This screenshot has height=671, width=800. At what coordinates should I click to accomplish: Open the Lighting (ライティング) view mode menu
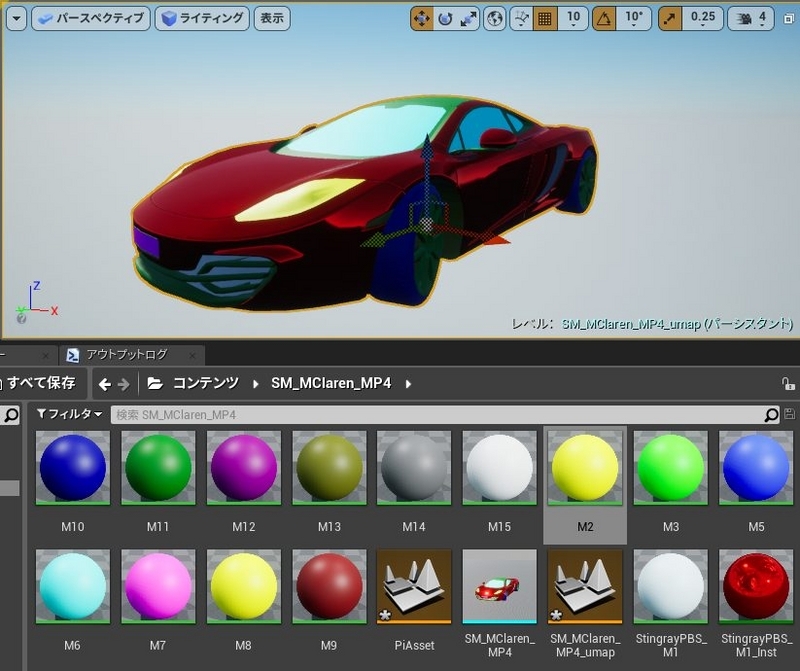pos(202,18)
